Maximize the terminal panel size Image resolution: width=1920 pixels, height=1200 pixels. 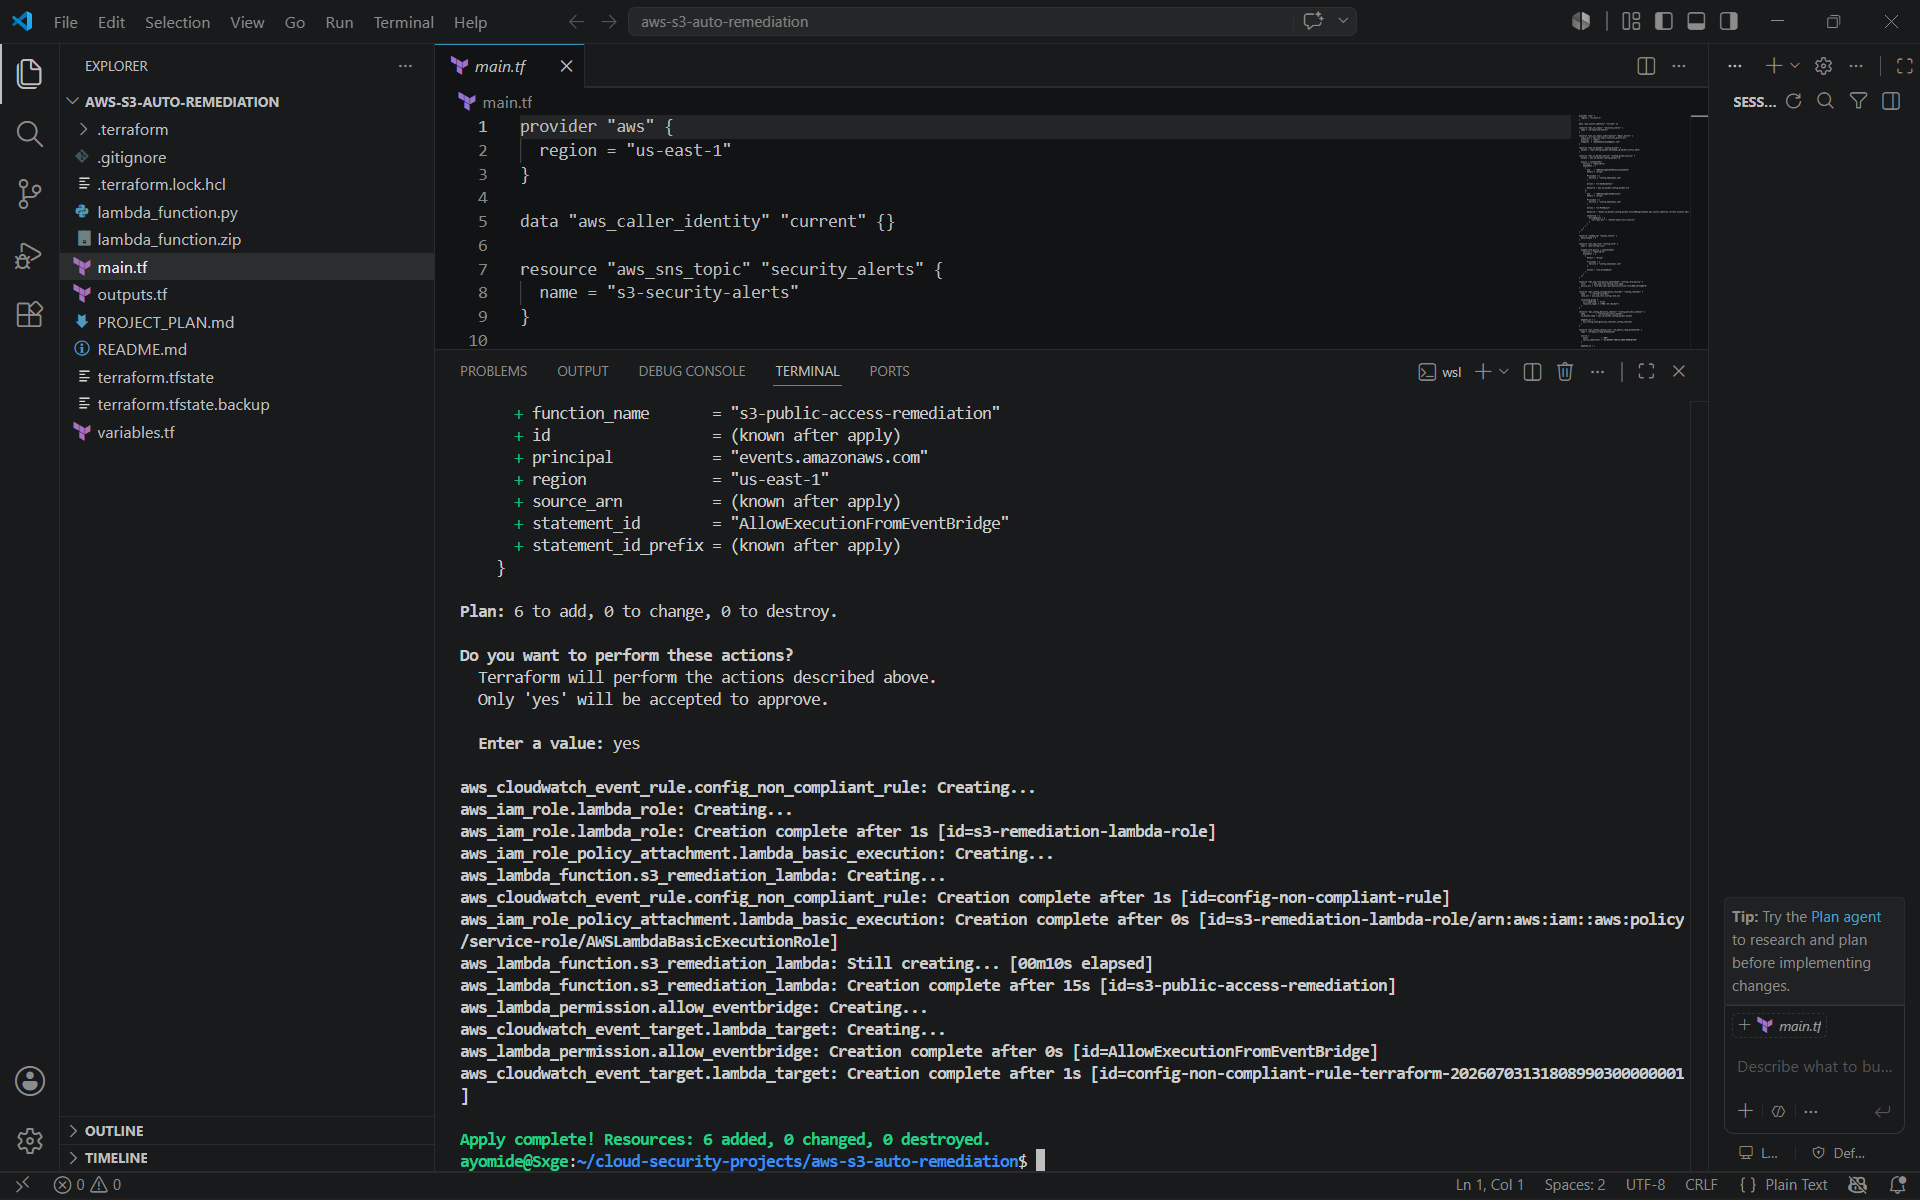tap(1646, 372)
